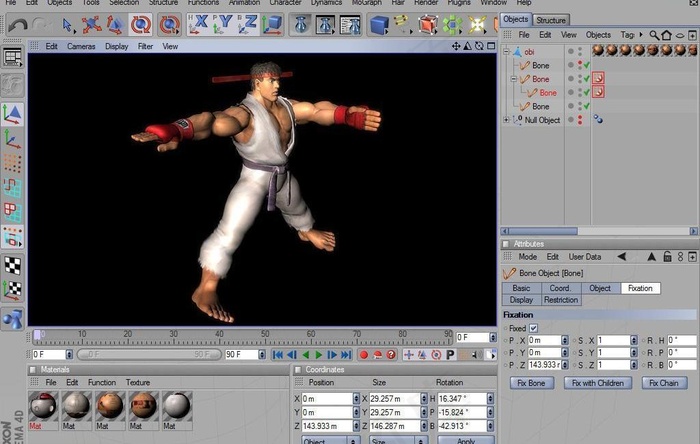The height and width of the screenshot is (444, 700).
Task: Open the Restriction tab
Action: [561, 300]
